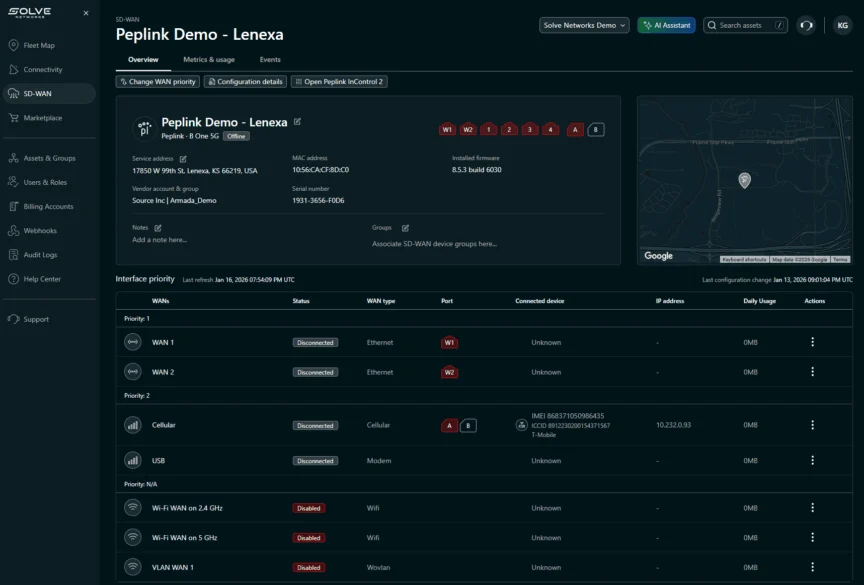The height and width of the screenshot is (585, 864).
Task: Go to Audit Logs in sidebar
Action: 41,255
